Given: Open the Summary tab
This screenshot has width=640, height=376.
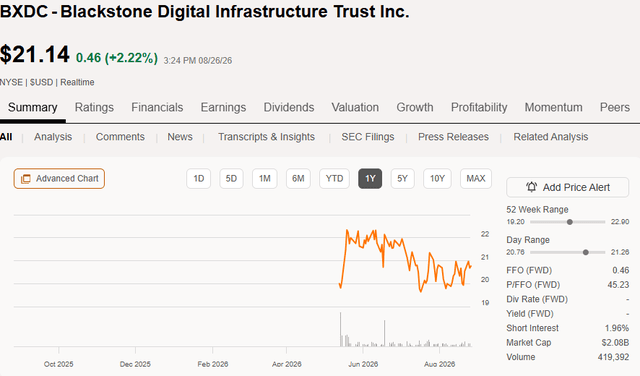Looking at the screenshot, I should tap(33, 107).
